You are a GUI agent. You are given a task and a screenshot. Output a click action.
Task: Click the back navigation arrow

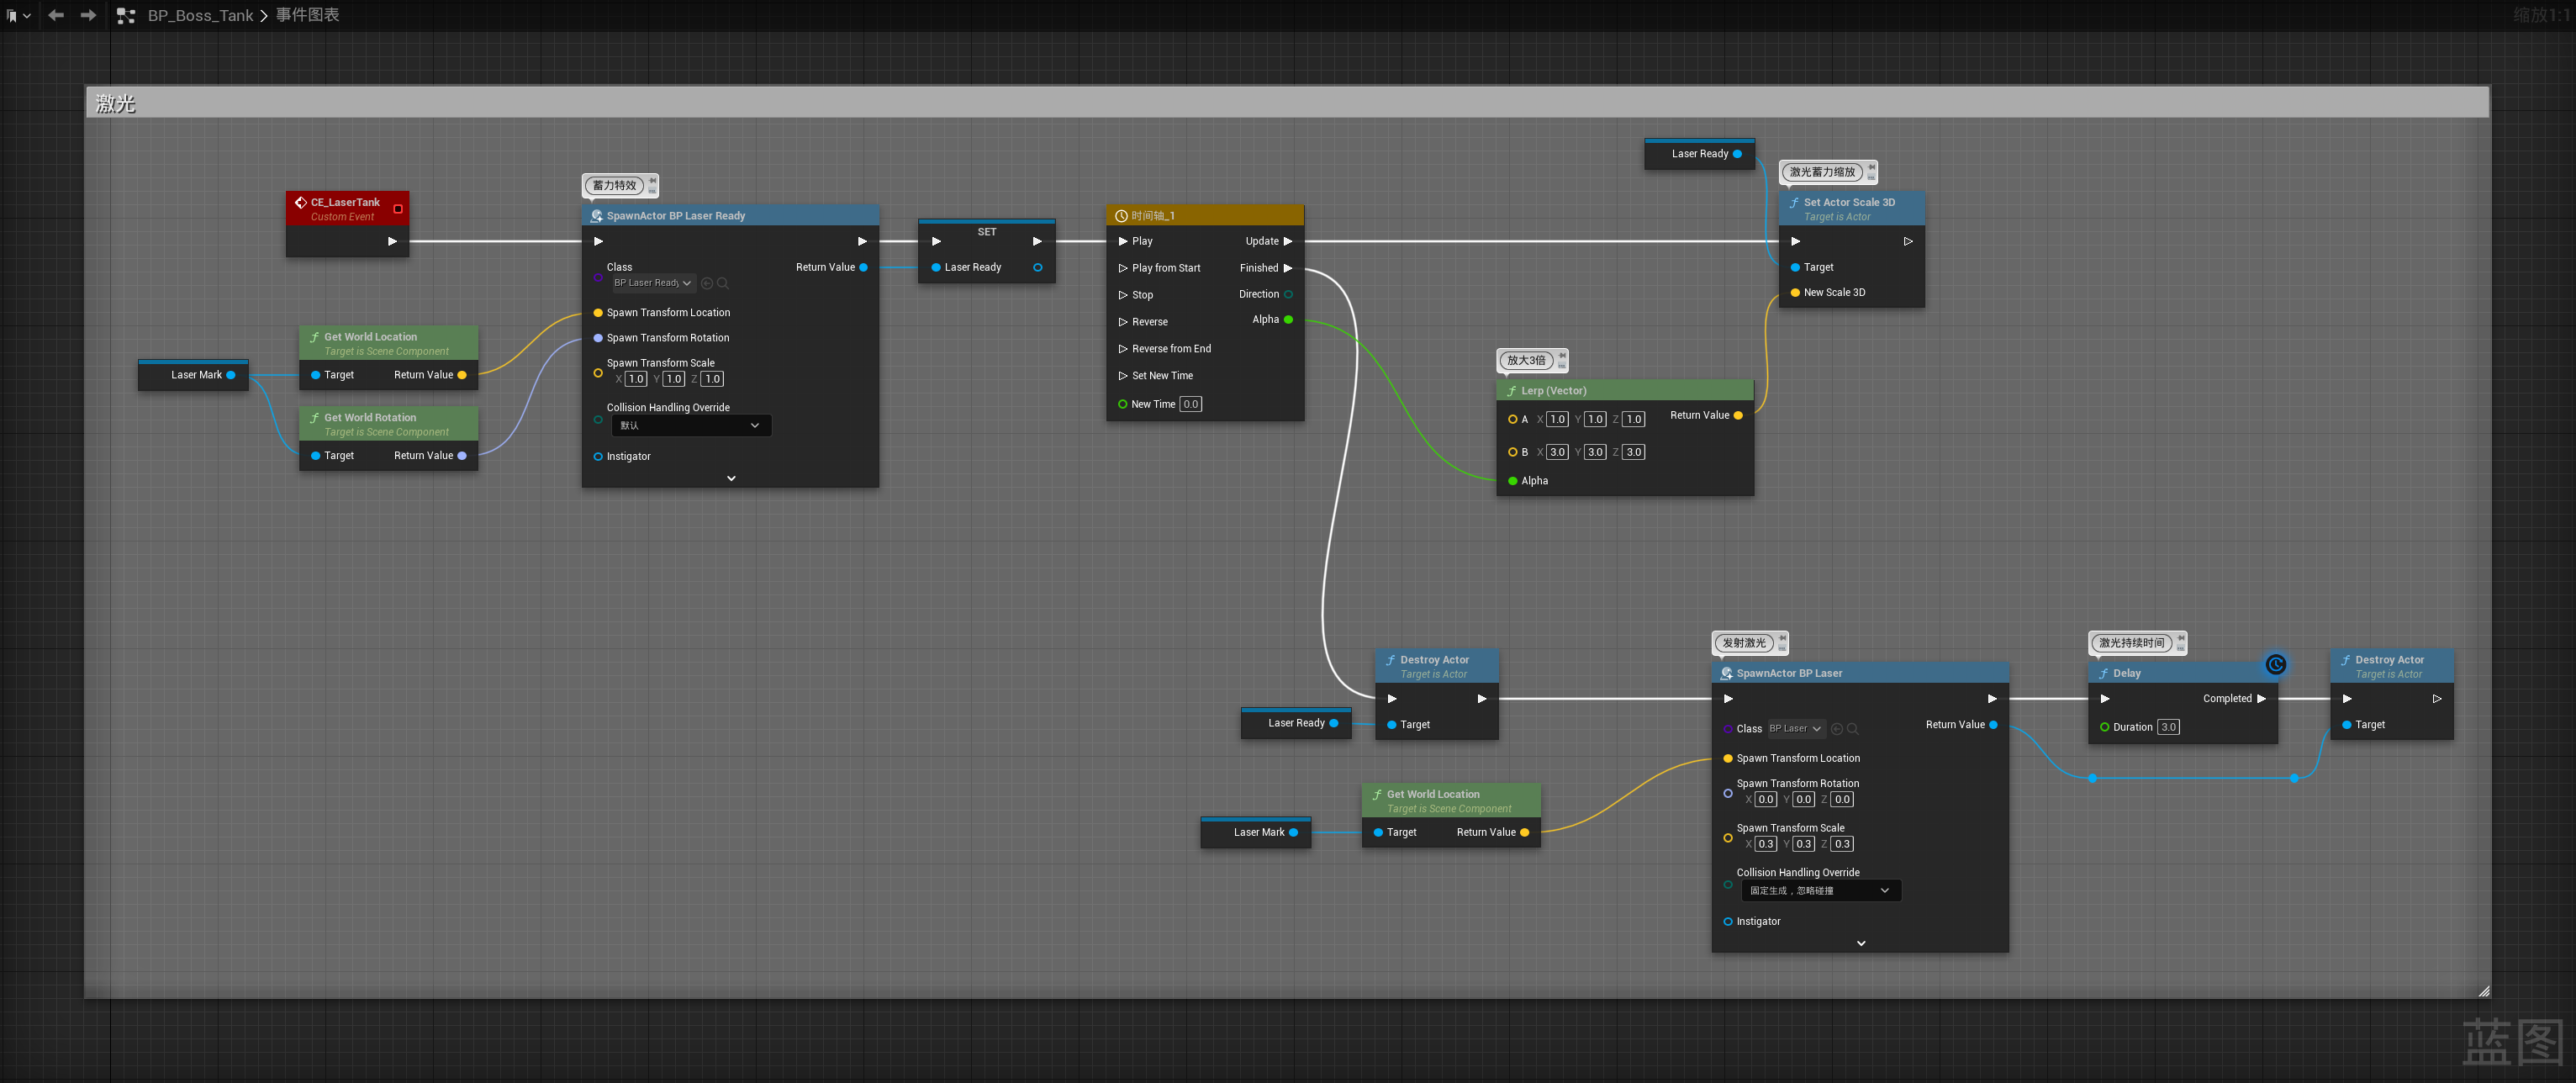pyautogui.click(x=56, y=15)
